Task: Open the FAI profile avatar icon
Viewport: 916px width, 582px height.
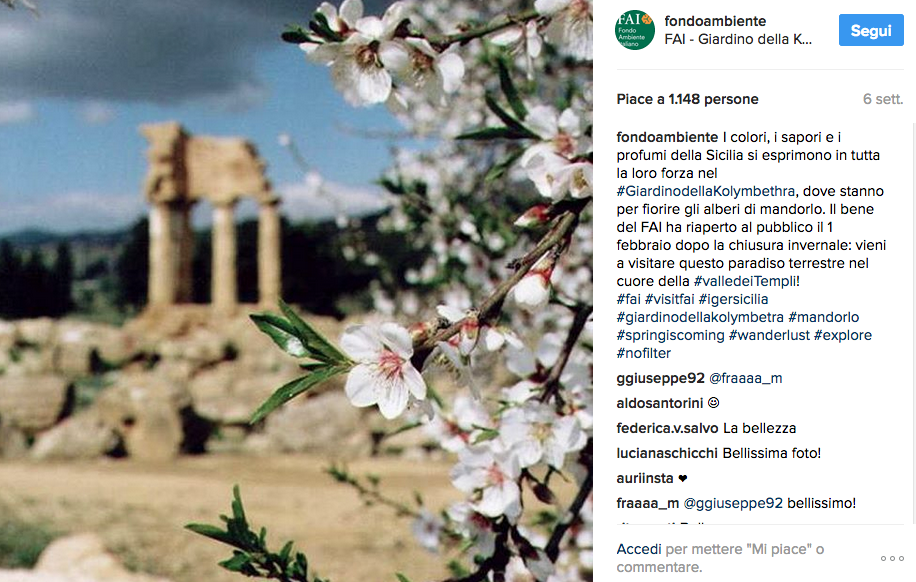Action: [634, 30]
